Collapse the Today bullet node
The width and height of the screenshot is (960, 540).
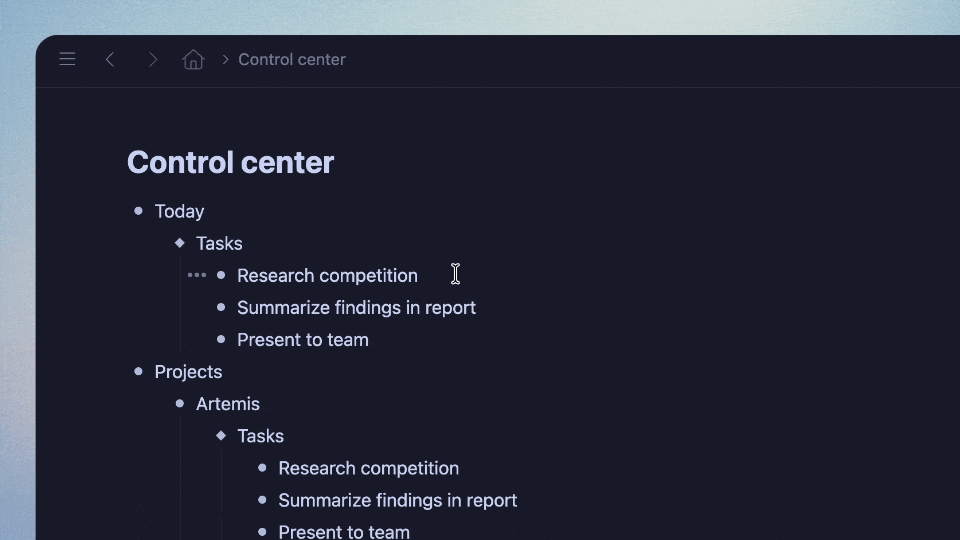click(139, 211)
